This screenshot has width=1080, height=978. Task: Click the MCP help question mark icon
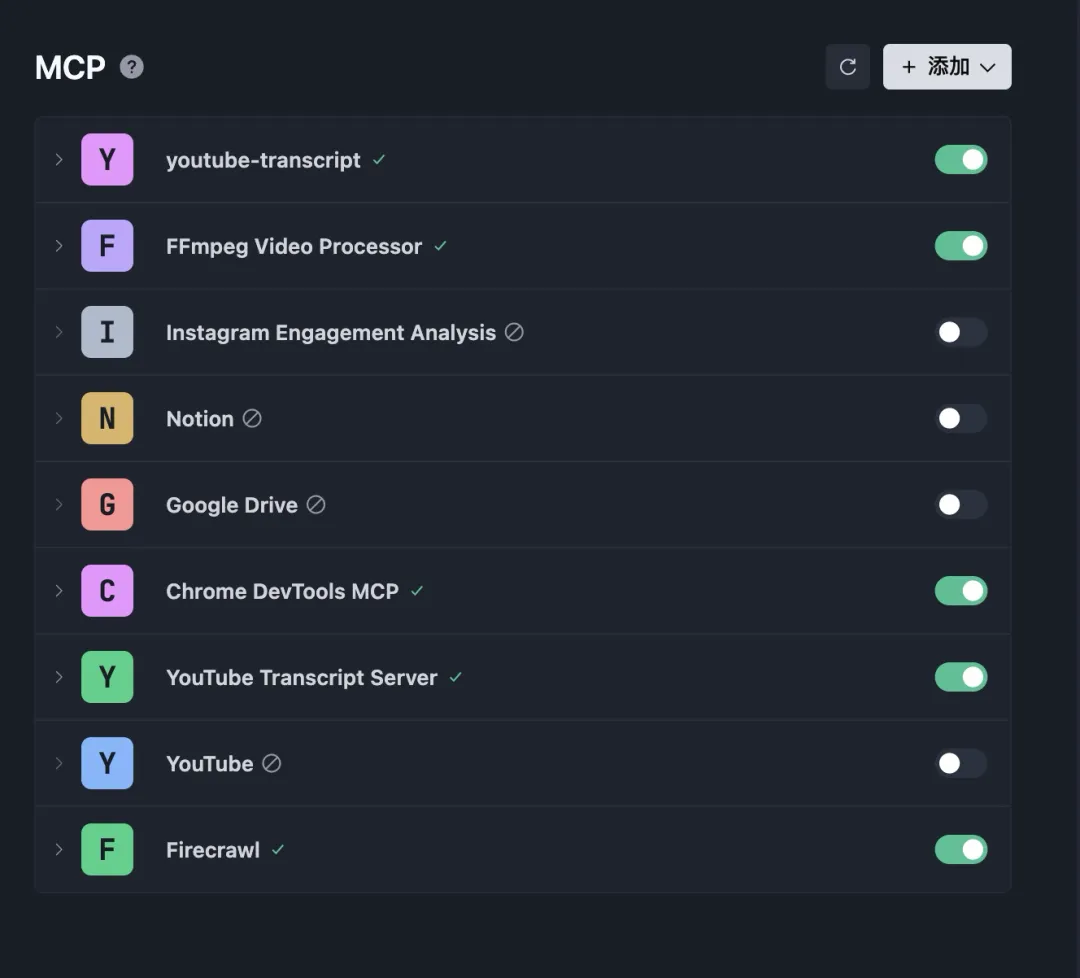132,67
